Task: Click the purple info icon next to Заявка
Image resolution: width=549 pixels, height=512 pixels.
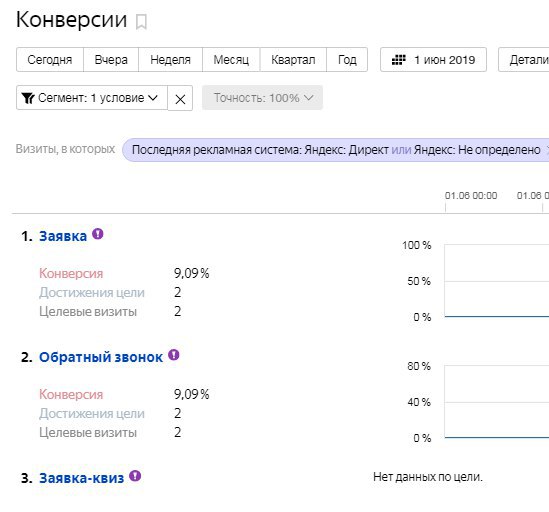Action: 98,234
